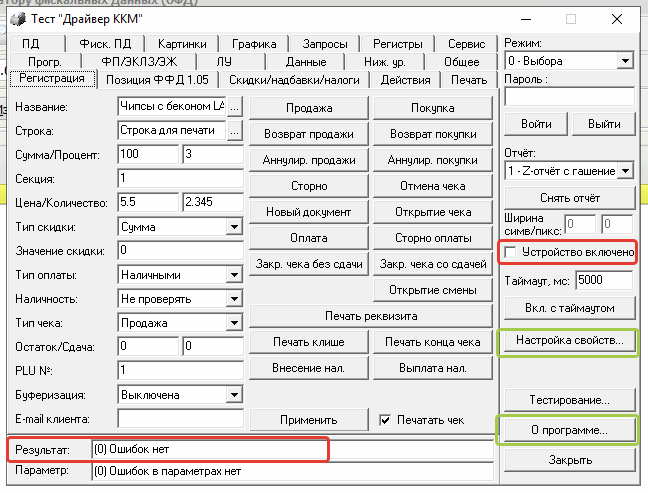This screenshot has width=648, height=493.
Task: Click the Тестирование... button
Action: 570,400
